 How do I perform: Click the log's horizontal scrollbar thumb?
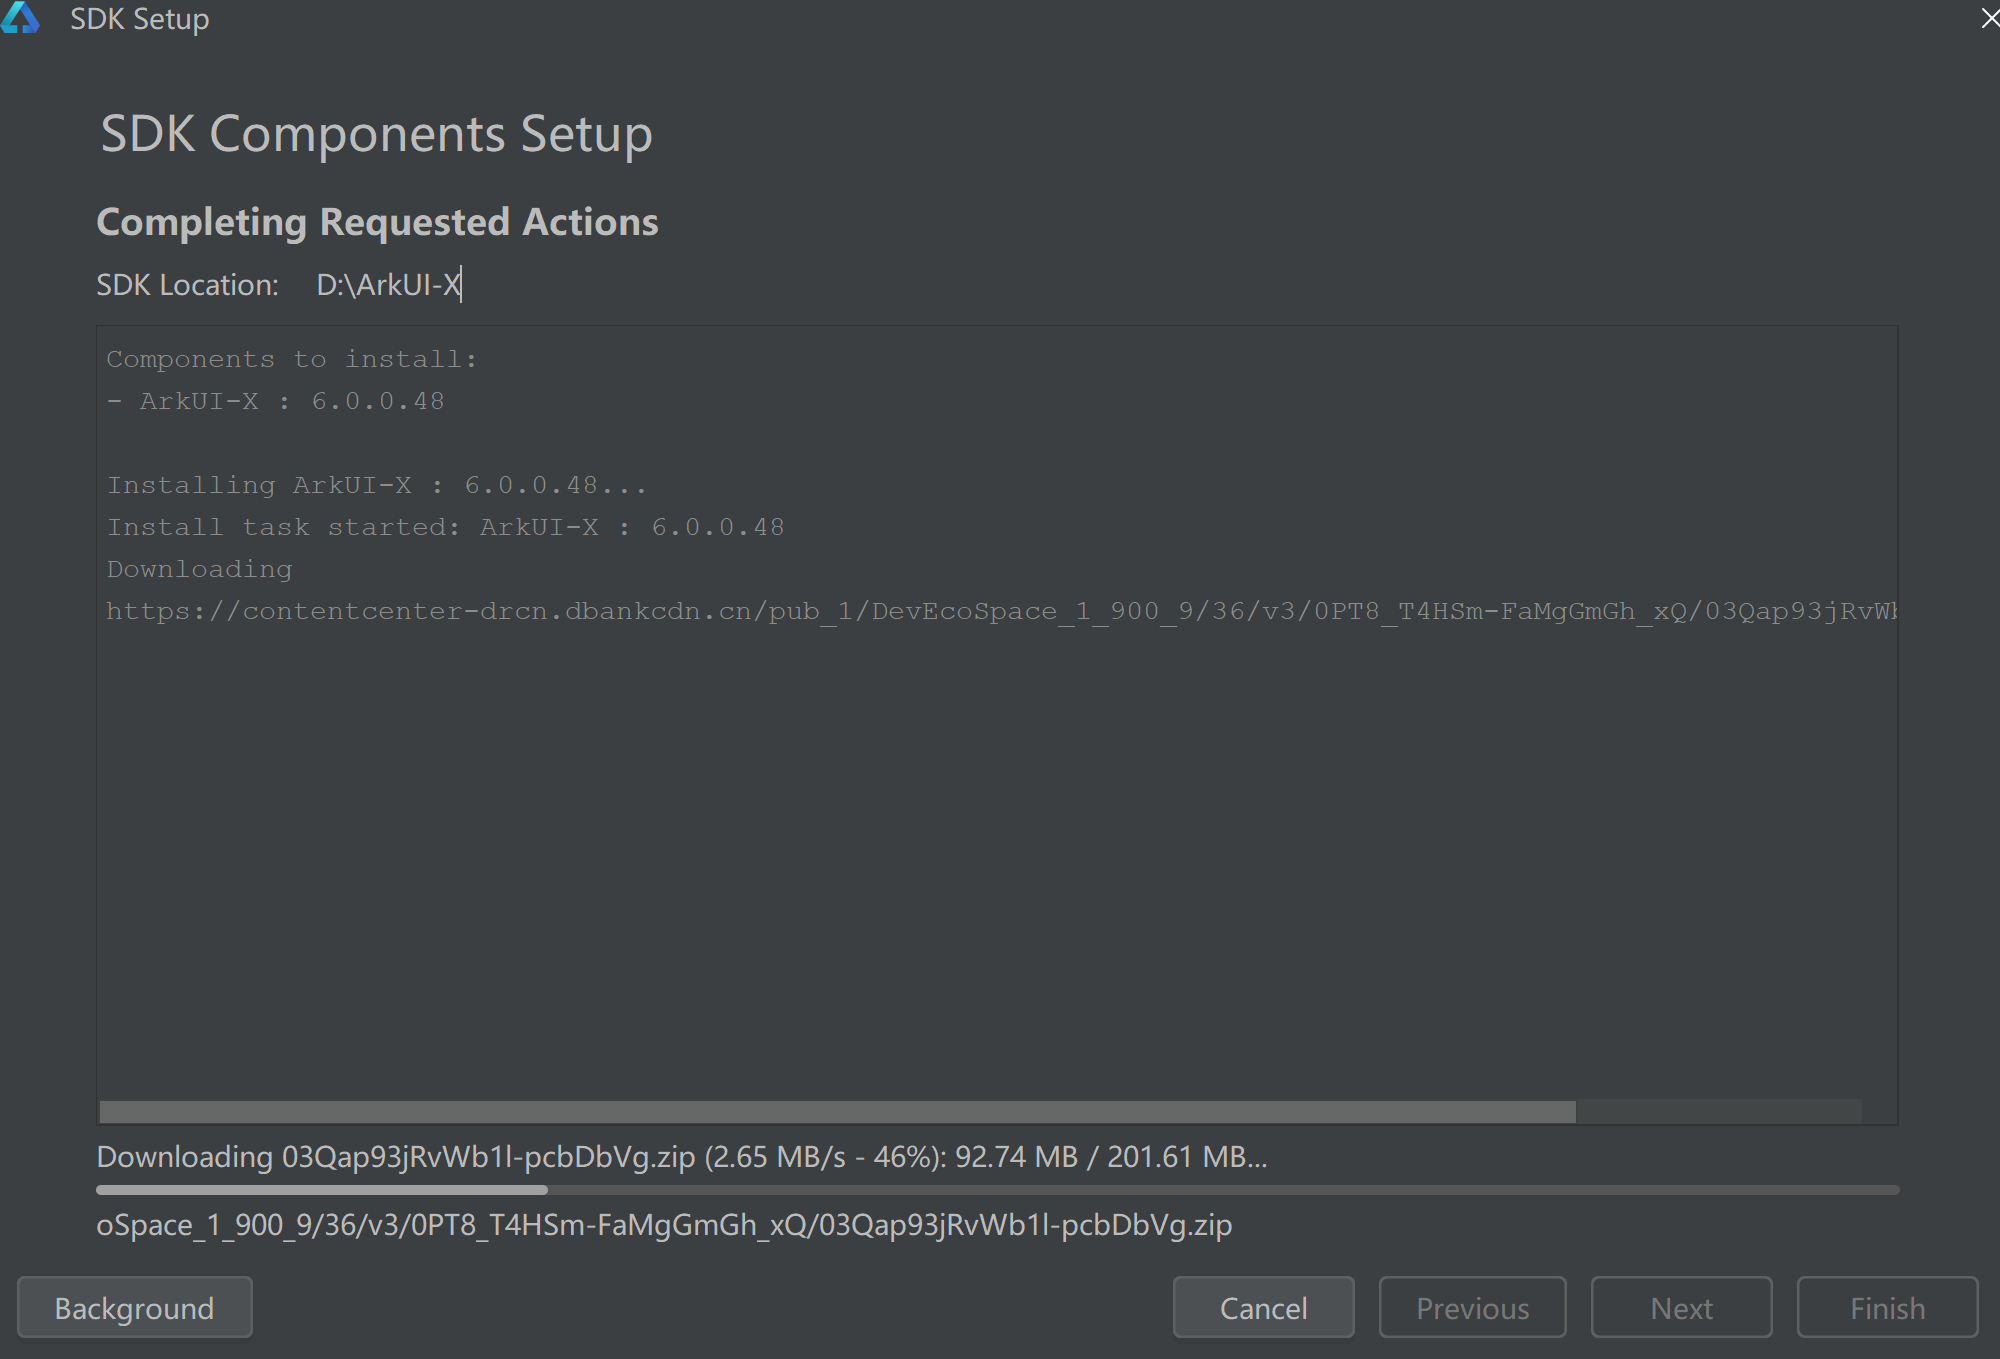[x=837, y=1111]
